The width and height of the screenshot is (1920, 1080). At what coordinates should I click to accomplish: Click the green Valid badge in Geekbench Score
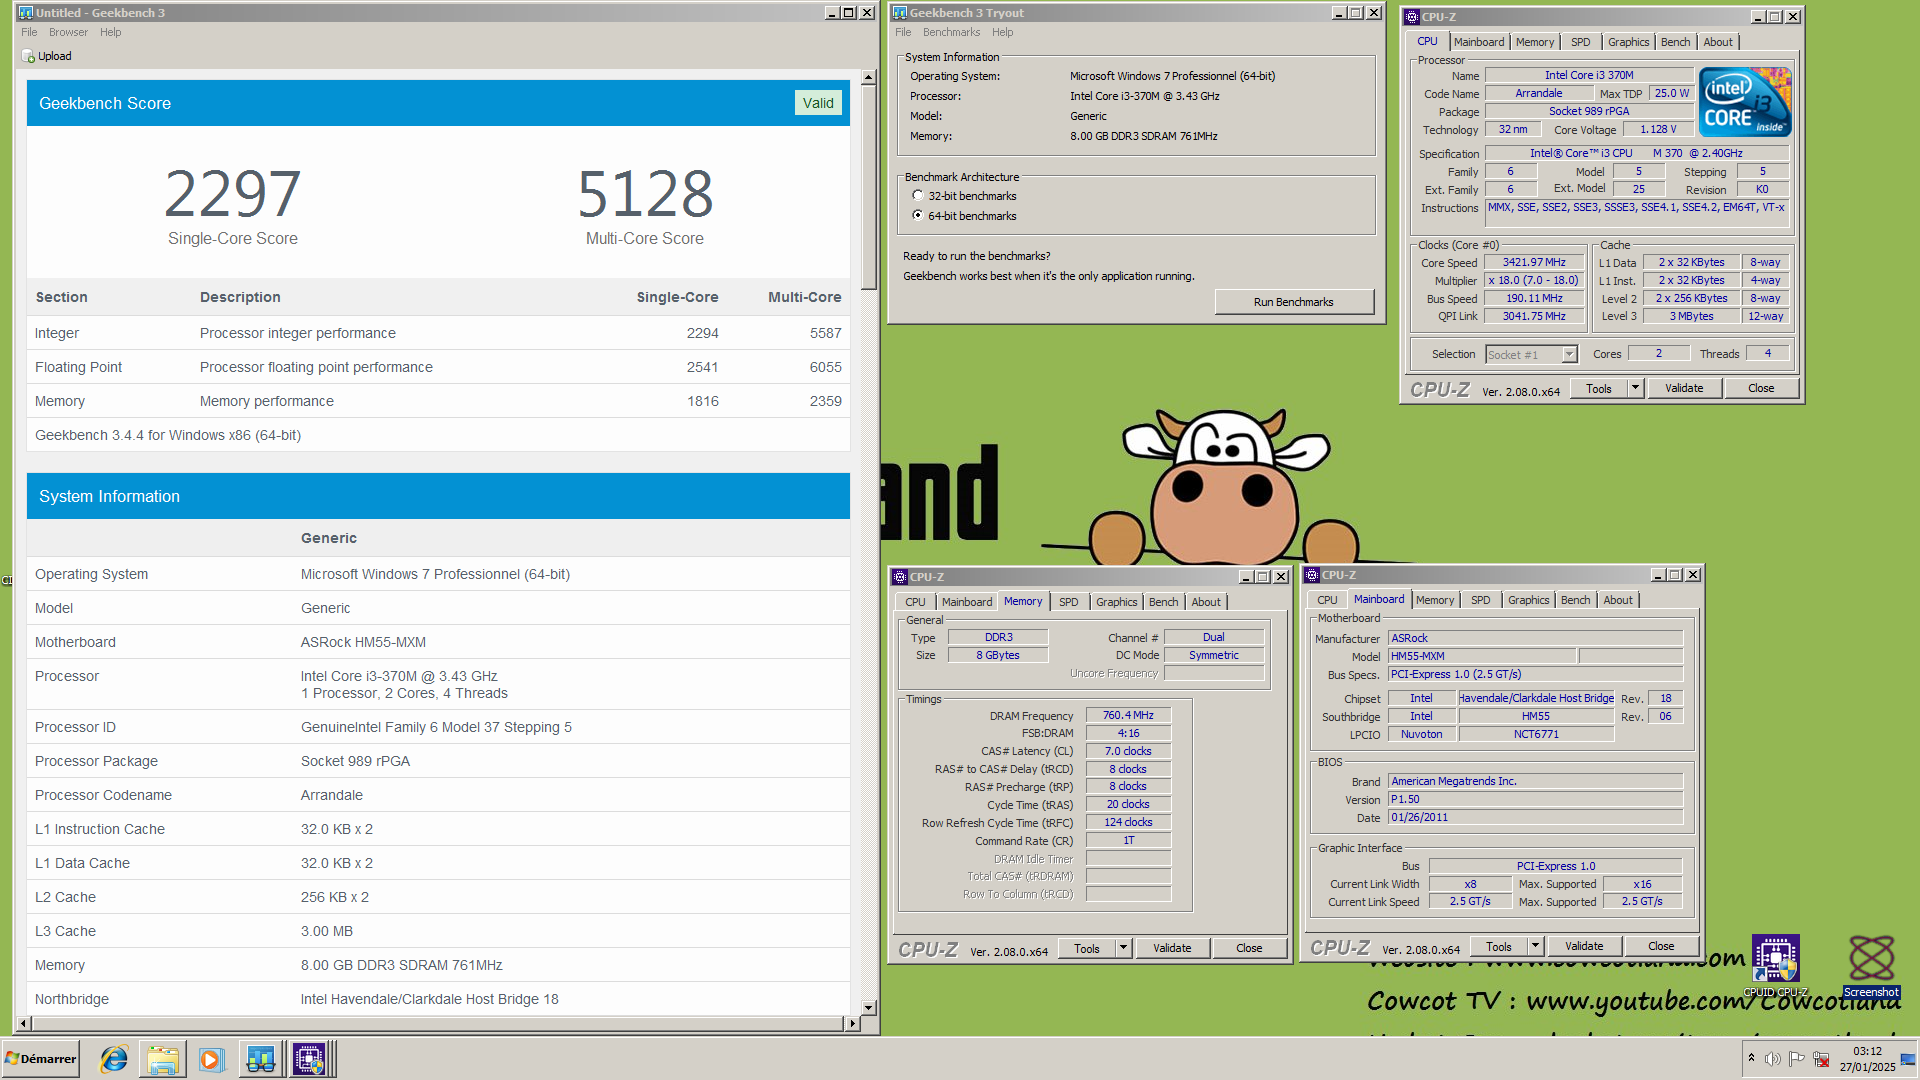click(818, 103)
